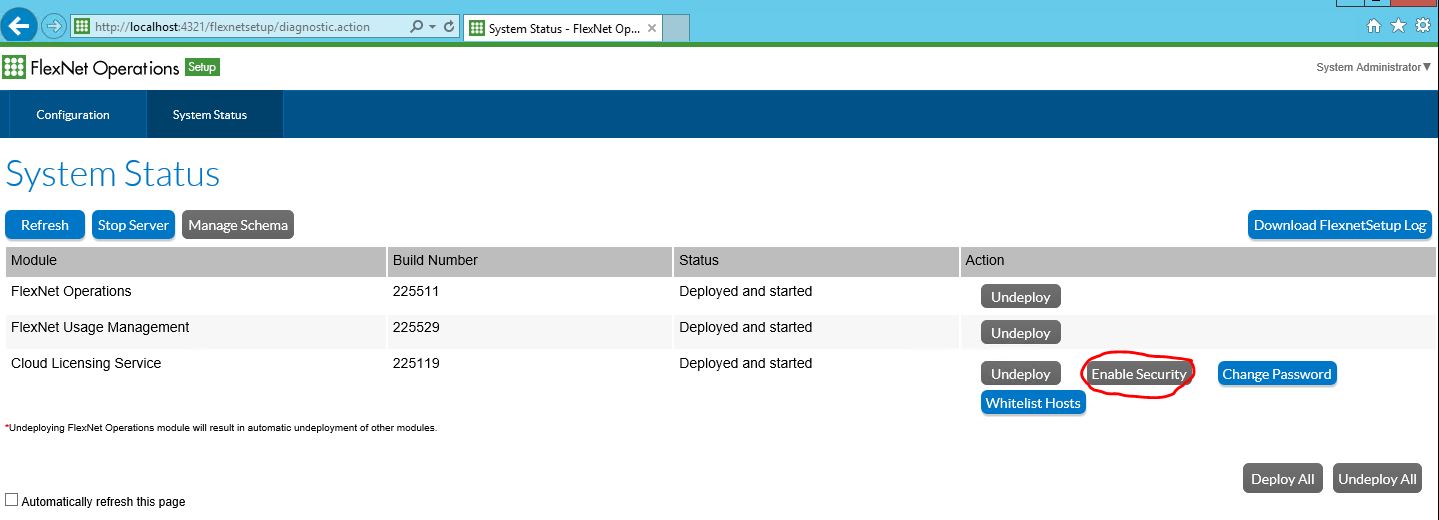This screenshot has width=1439, height=520.
Task: Open Favorites with the star icon
Action: pos(1398,26)
